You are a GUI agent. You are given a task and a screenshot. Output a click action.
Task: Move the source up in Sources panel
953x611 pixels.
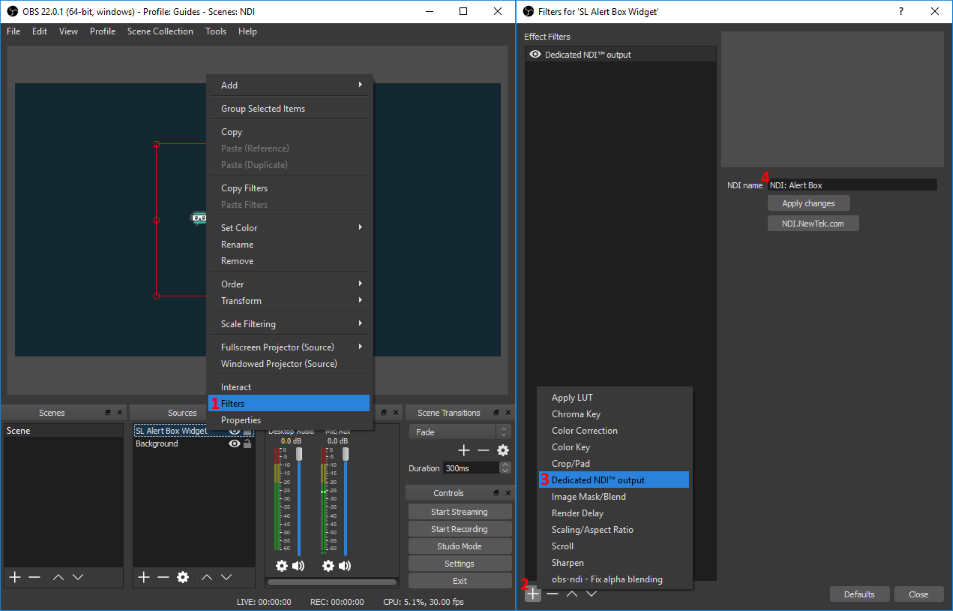(x=207, y=577)
